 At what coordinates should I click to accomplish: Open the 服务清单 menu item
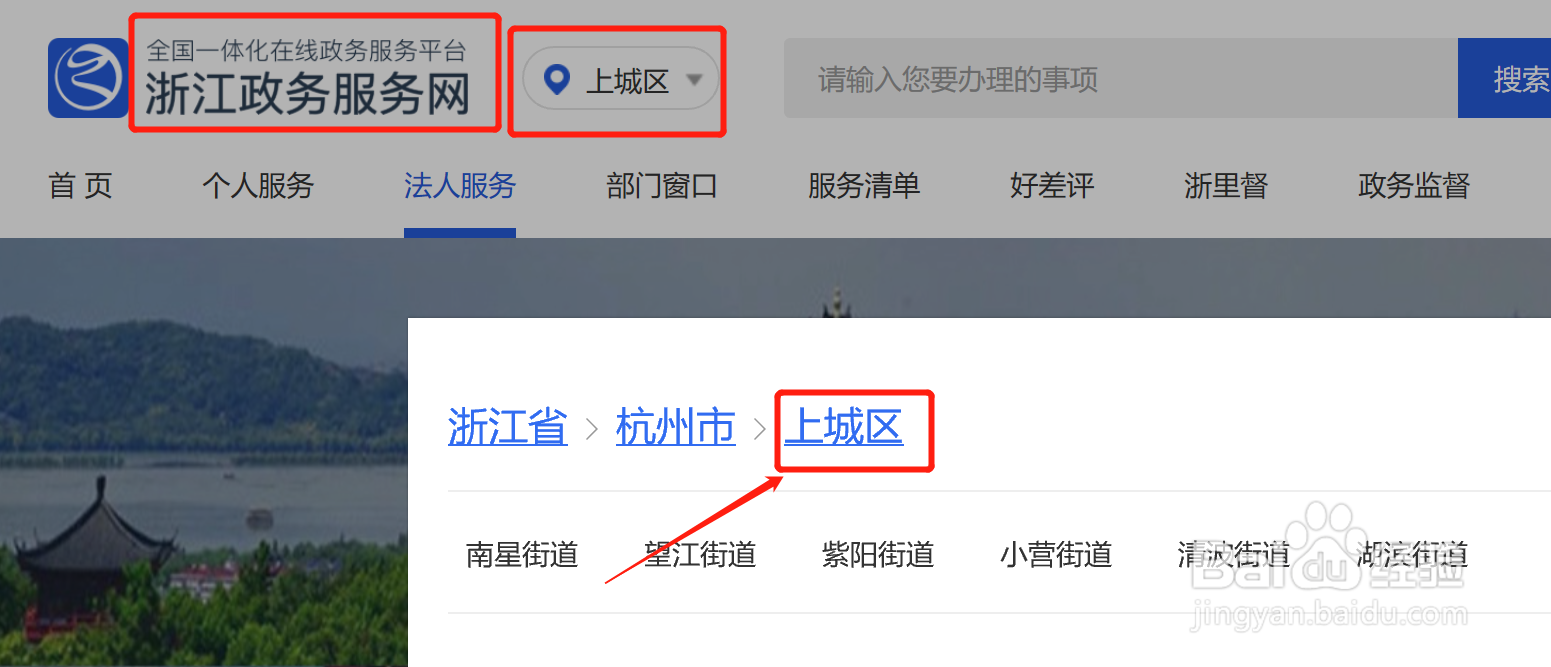[864, 185]
